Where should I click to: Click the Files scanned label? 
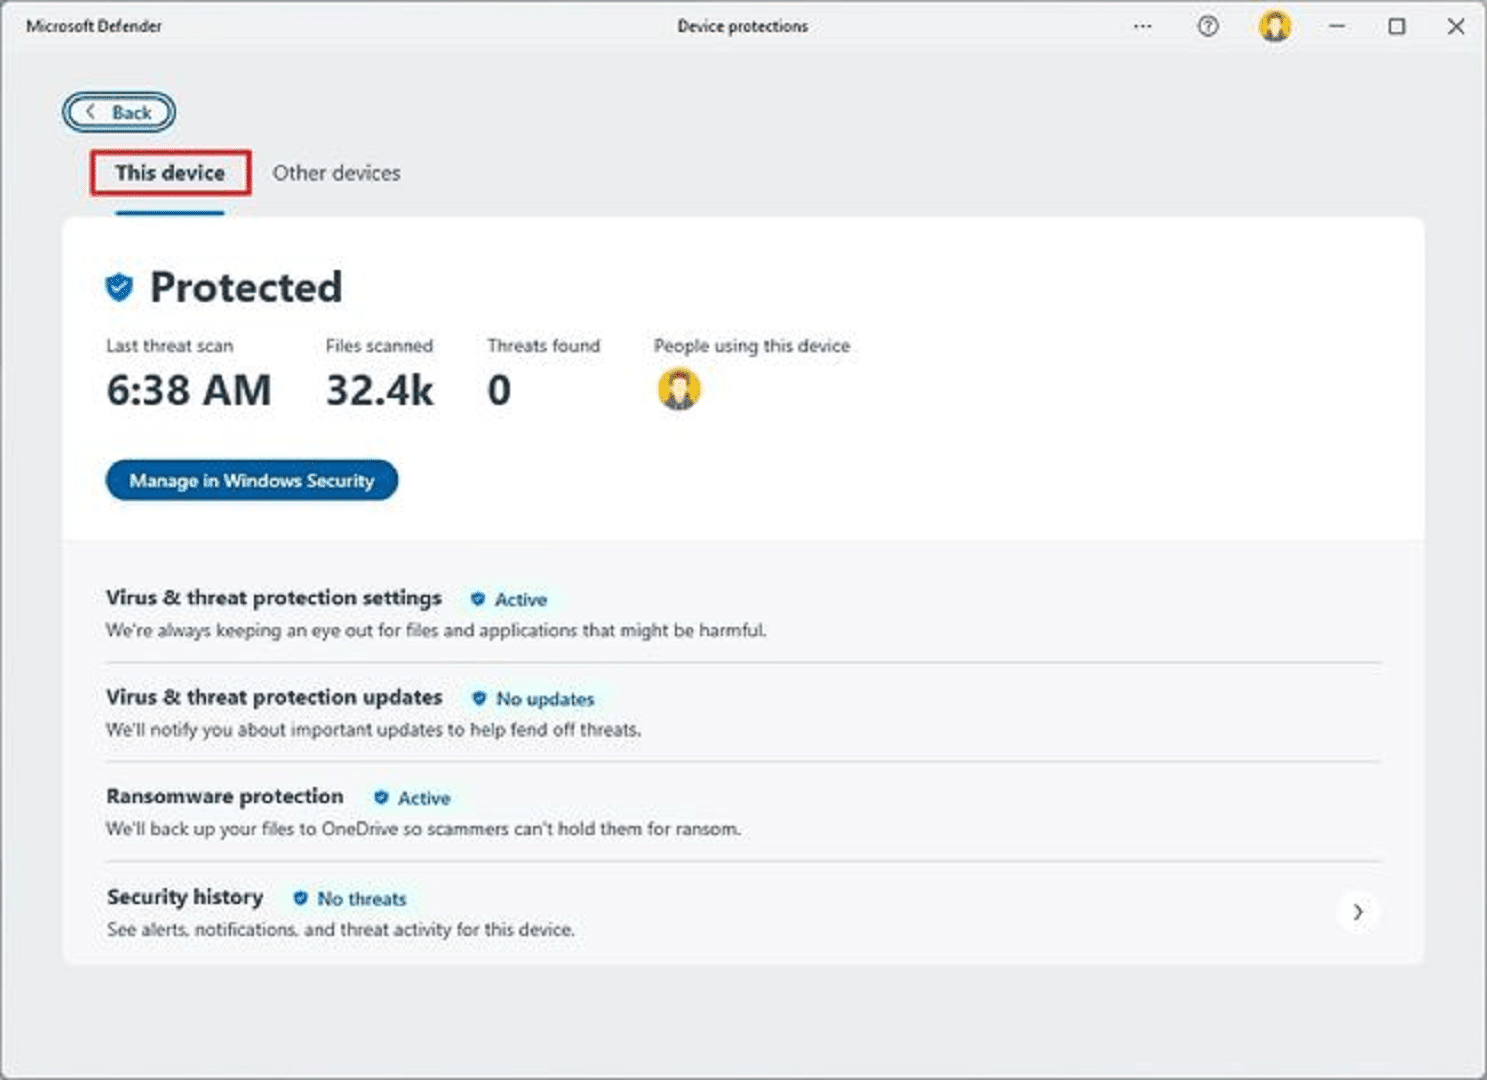point(379,346)
